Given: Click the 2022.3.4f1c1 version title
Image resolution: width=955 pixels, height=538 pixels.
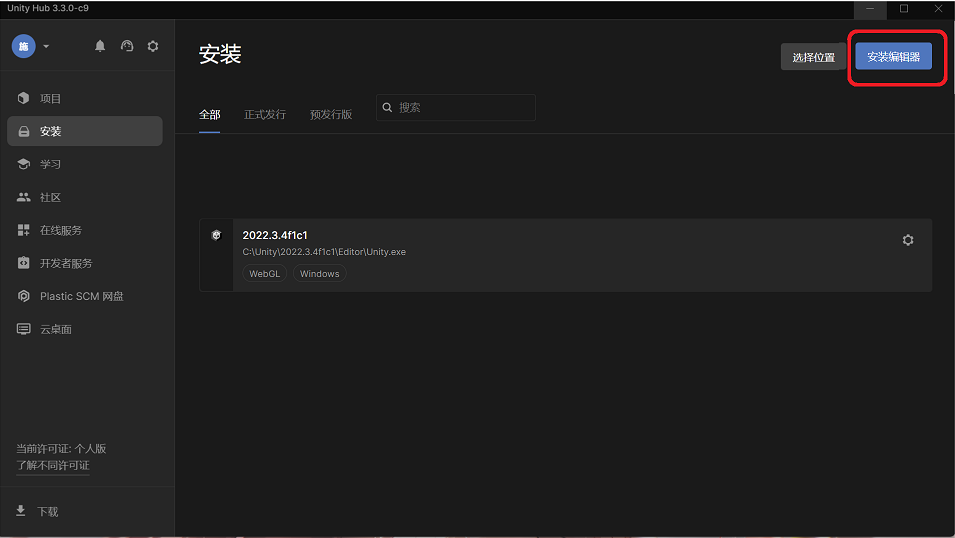Looking at the screenshot, I should [x=275, y=235].
